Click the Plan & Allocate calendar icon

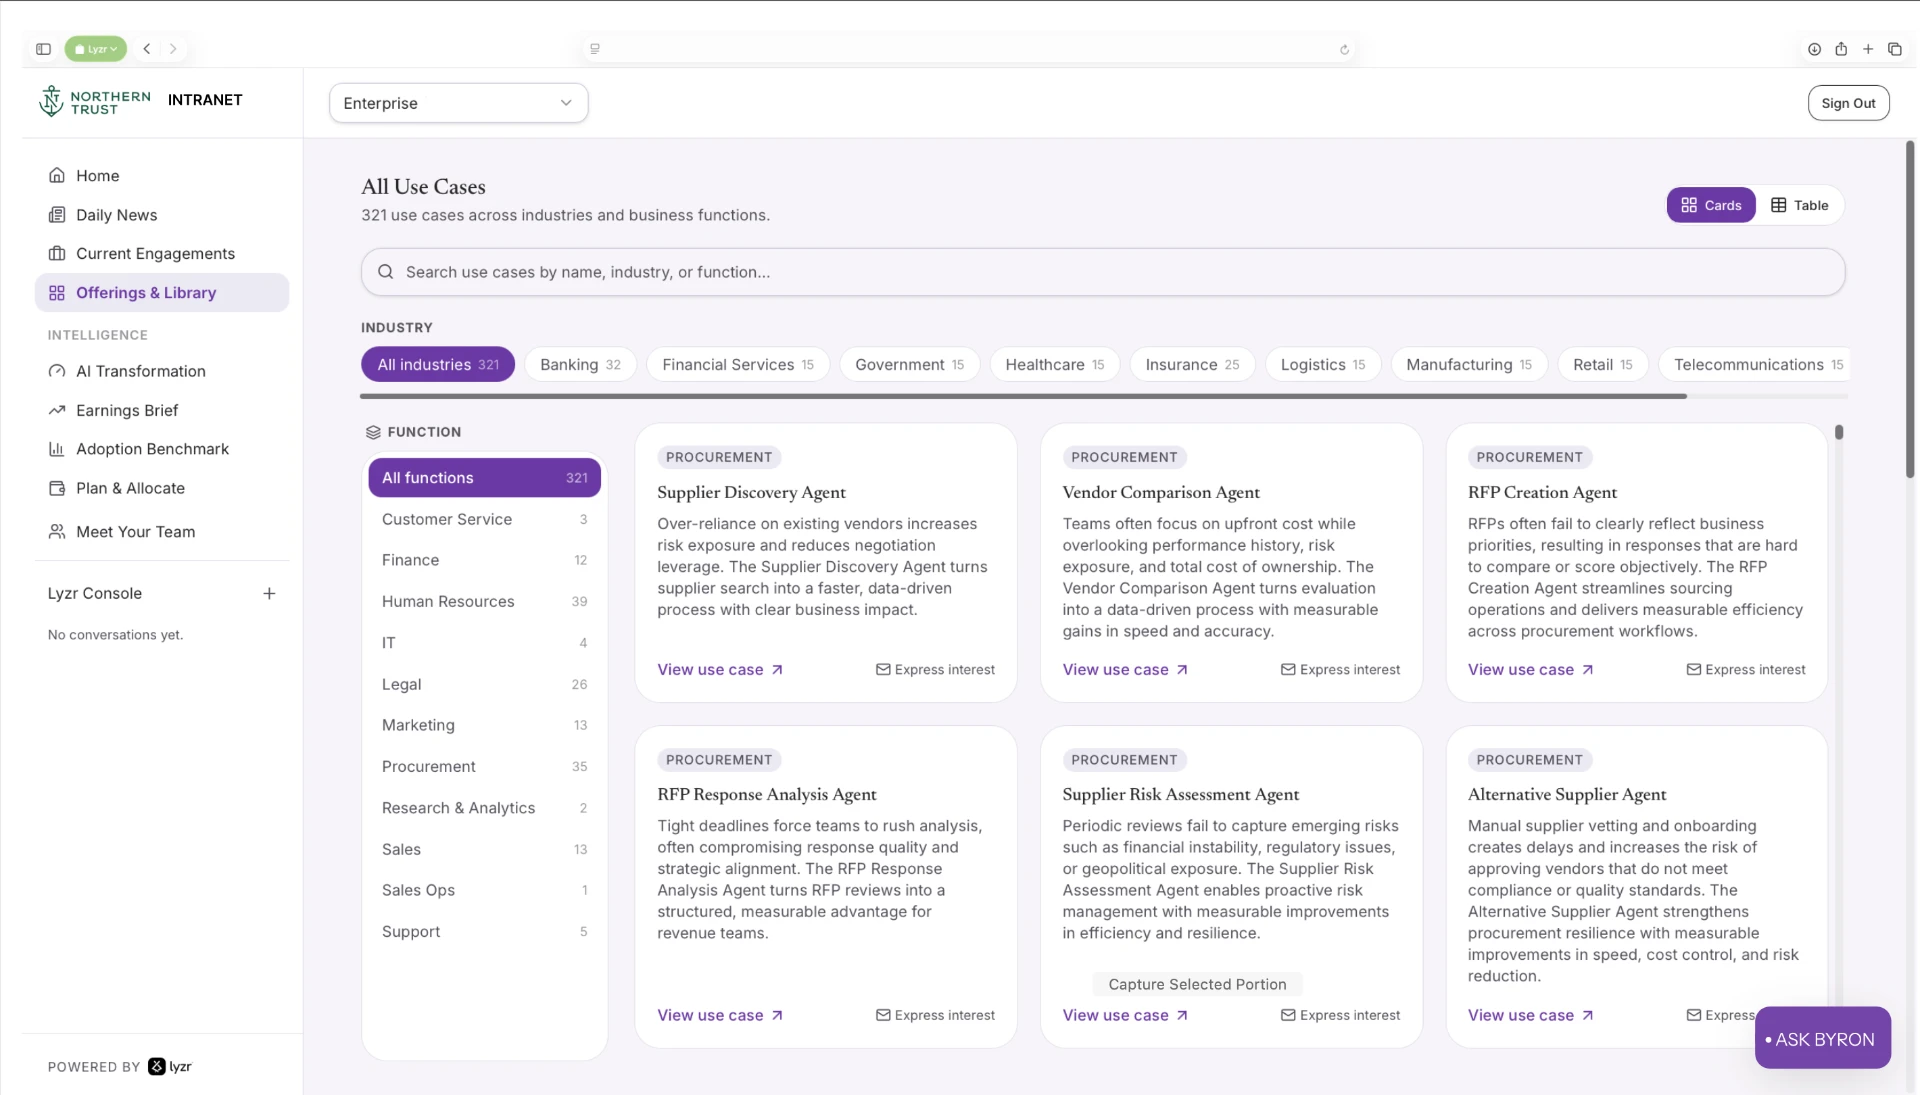(57, 488)
